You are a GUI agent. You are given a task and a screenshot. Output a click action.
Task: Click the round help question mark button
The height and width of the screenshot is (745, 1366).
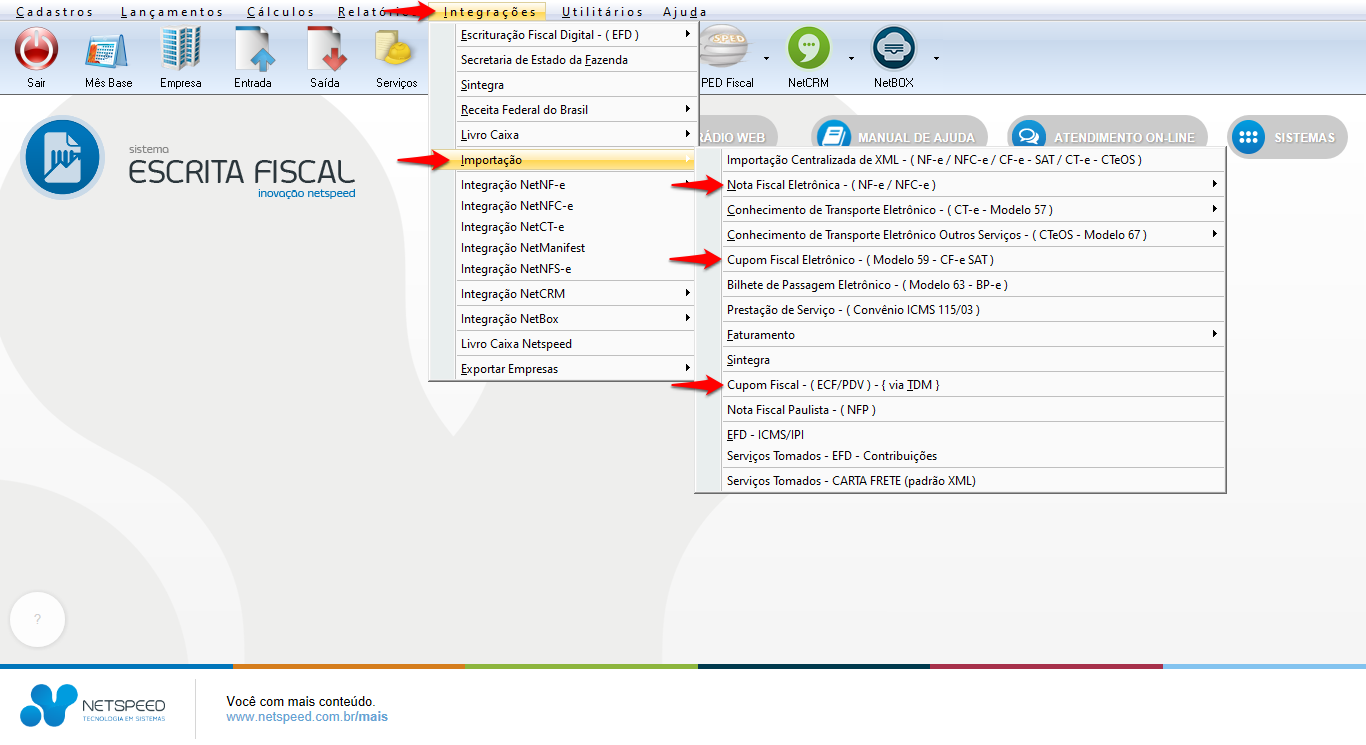(37, 619)
